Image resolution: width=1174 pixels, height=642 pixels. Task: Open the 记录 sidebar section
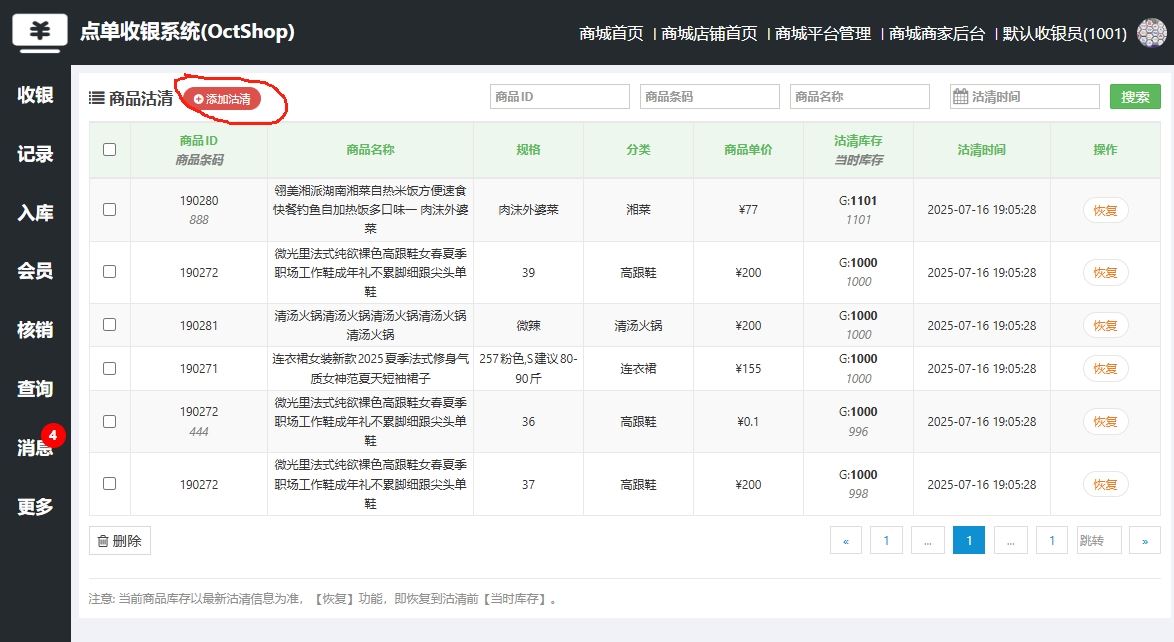pos(35,154)
